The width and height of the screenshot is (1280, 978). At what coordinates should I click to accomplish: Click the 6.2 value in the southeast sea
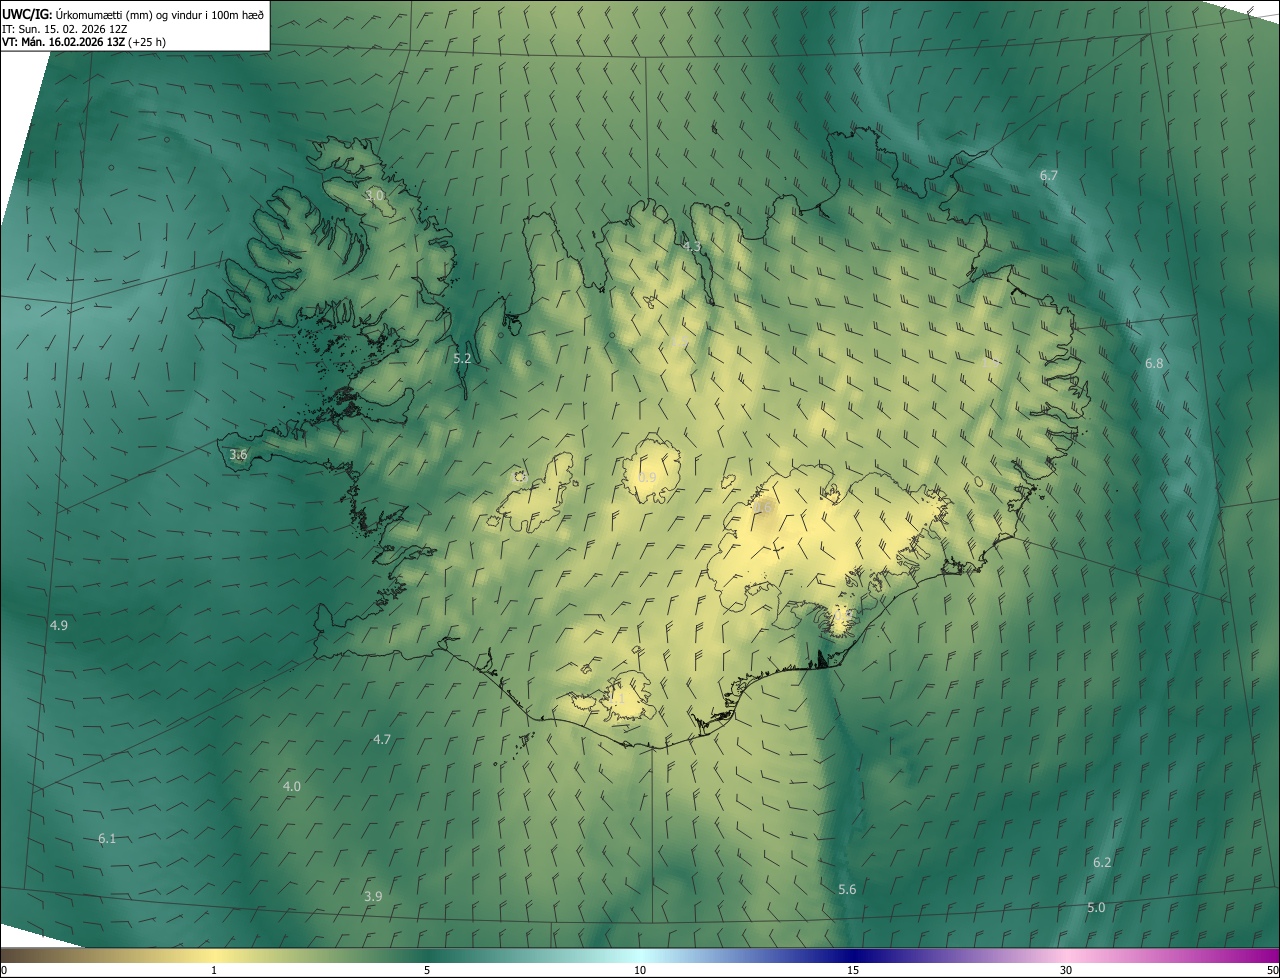click(1102, 862)
